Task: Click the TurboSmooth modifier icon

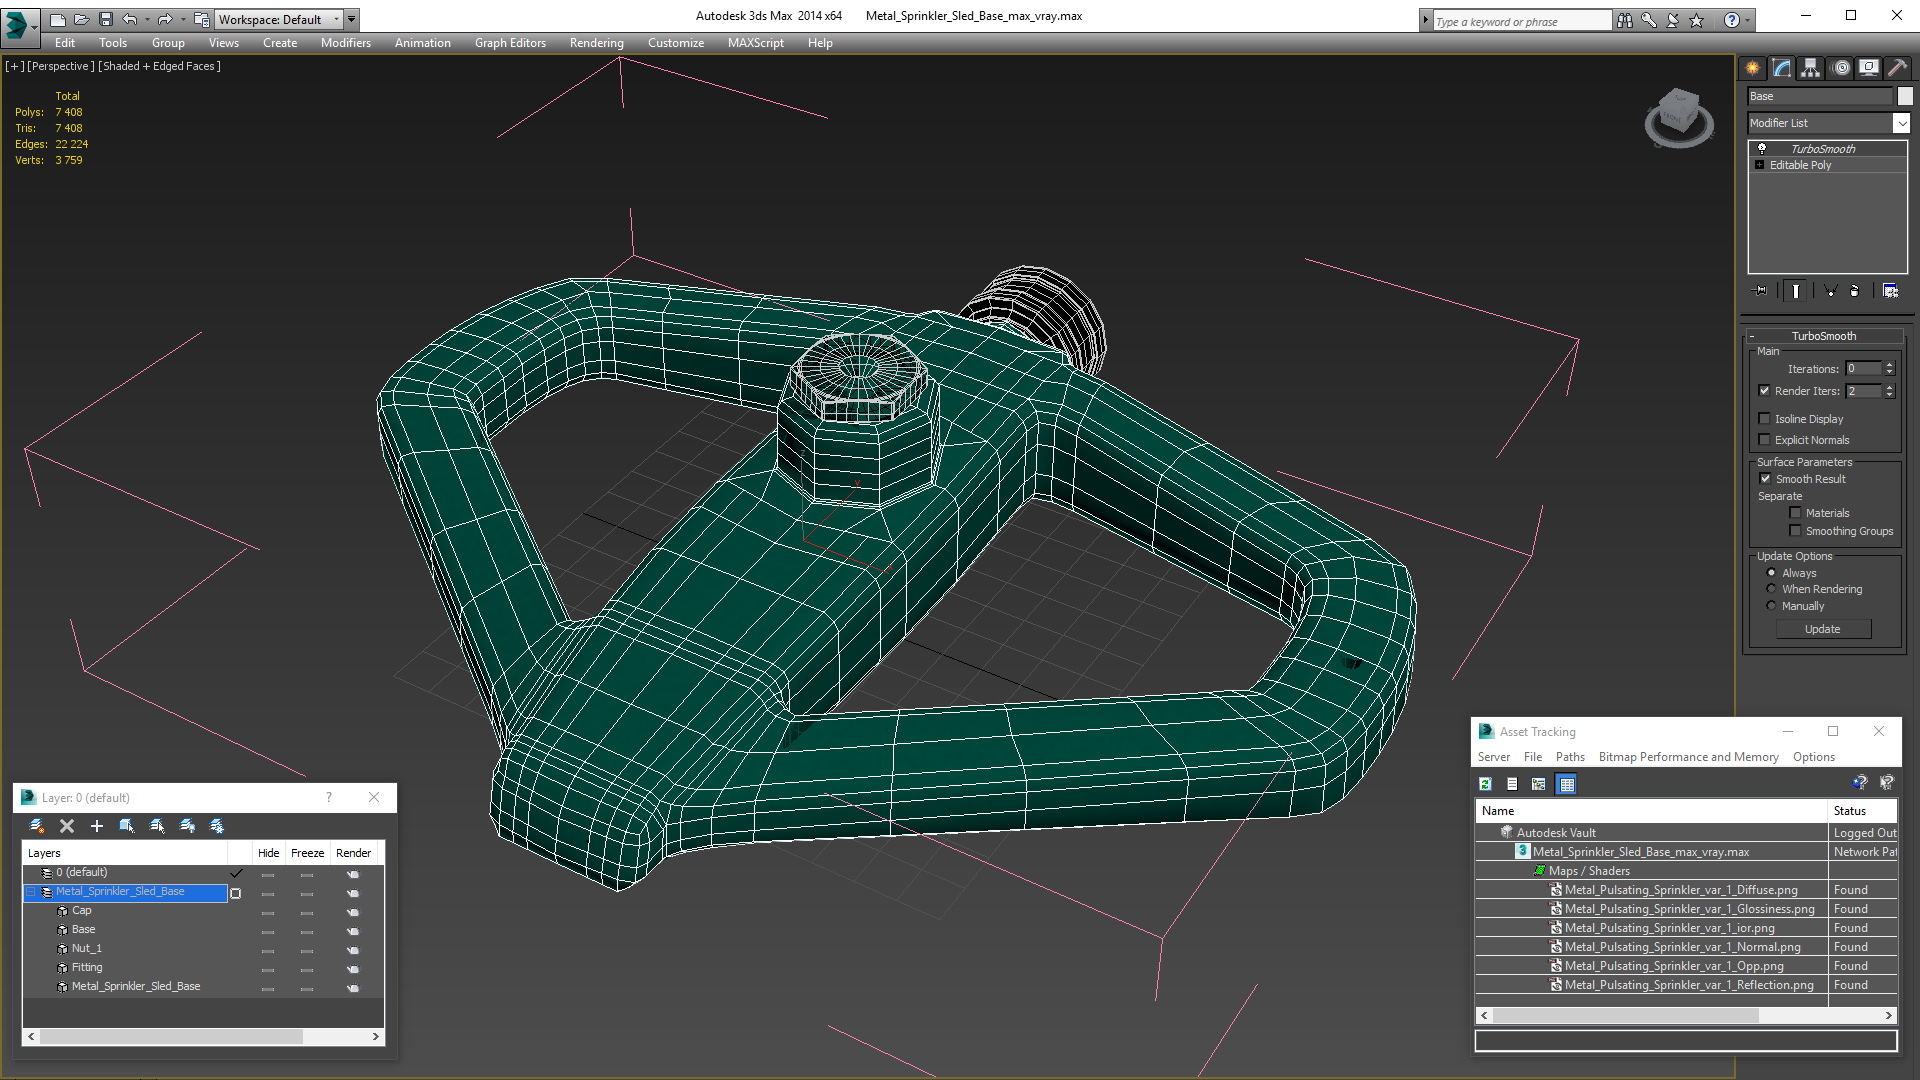Action: click(x=1762, y=148)
